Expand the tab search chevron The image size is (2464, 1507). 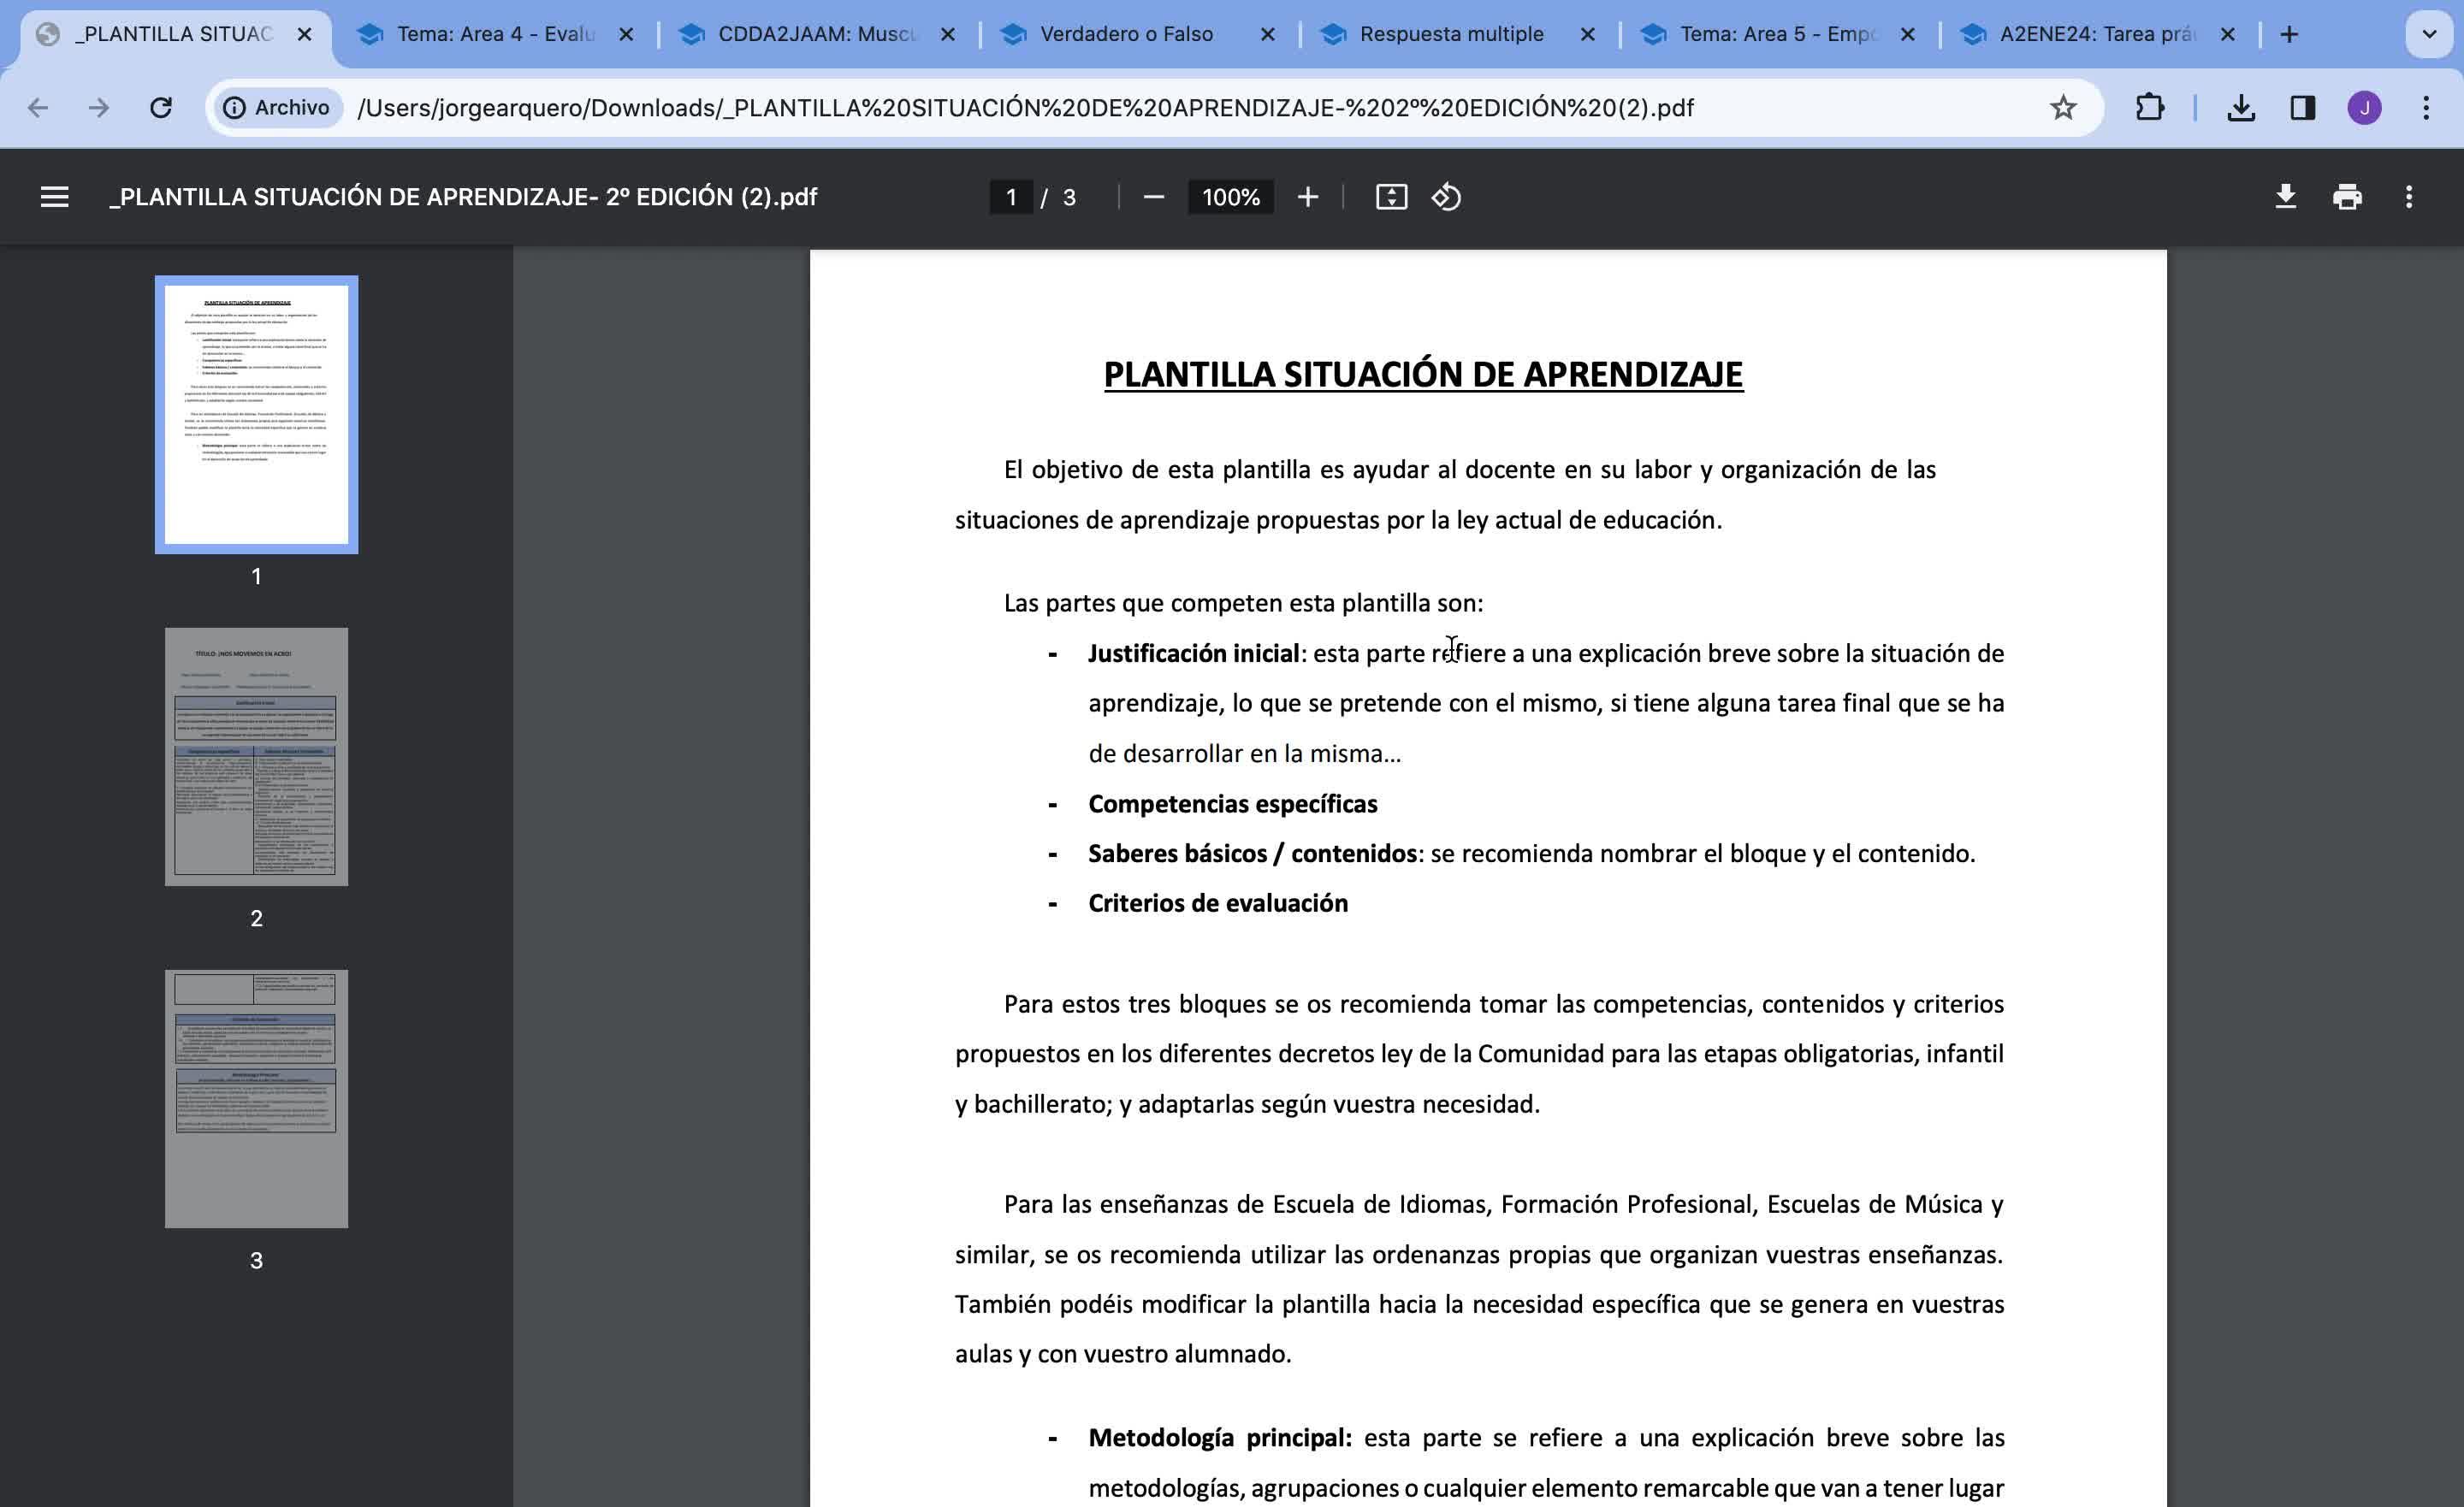pyautogui.click(x=2428, y=34)
